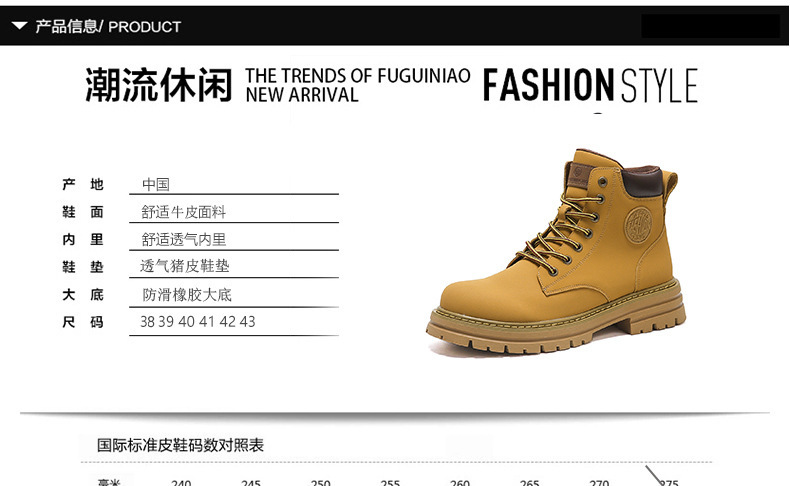790x486 pixels.
Task: Click the 尺码 row label
Action: [83, 322]
